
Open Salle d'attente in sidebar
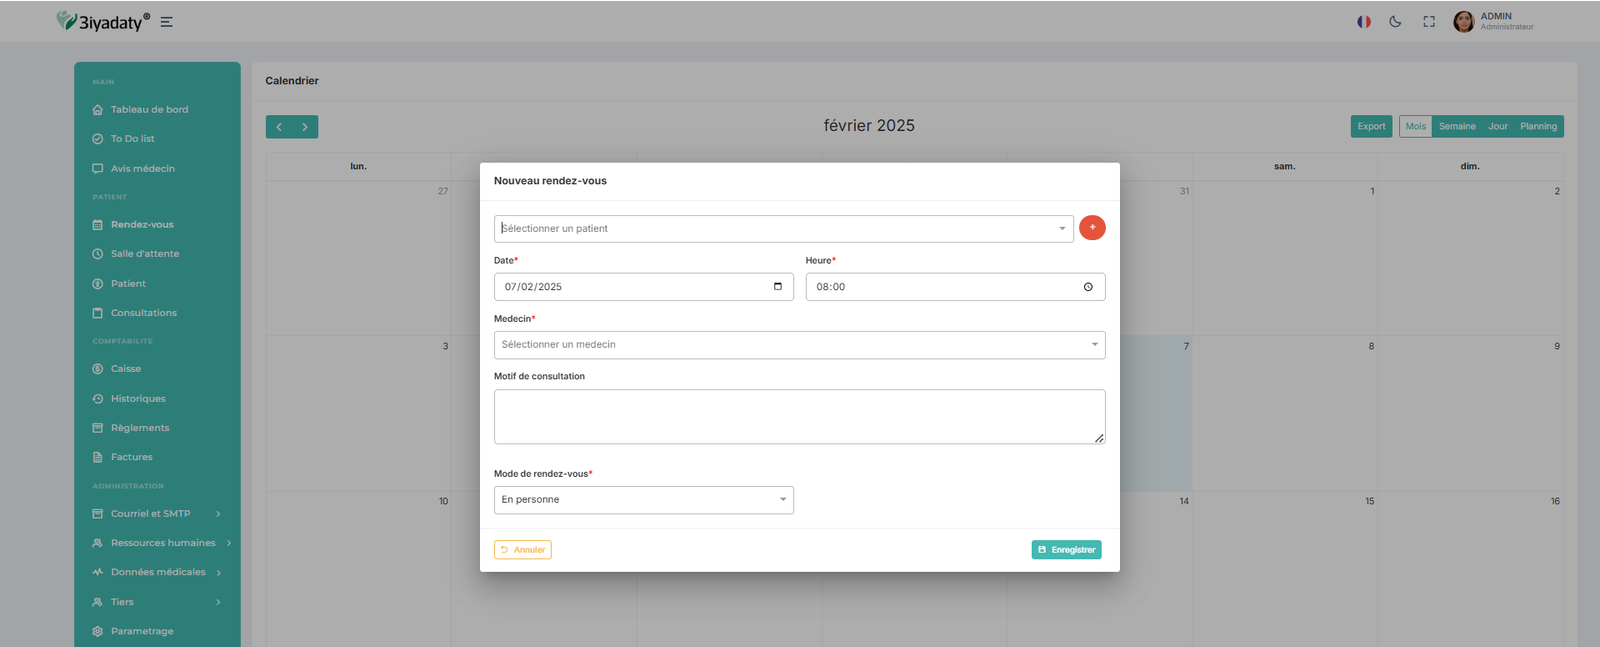point(145,254)
